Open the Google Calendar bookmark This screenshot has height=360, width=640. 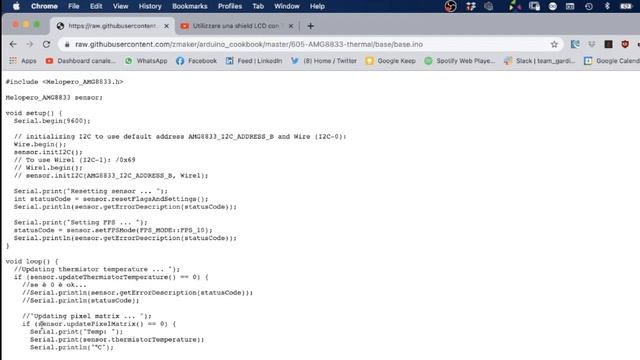[611, 61]
